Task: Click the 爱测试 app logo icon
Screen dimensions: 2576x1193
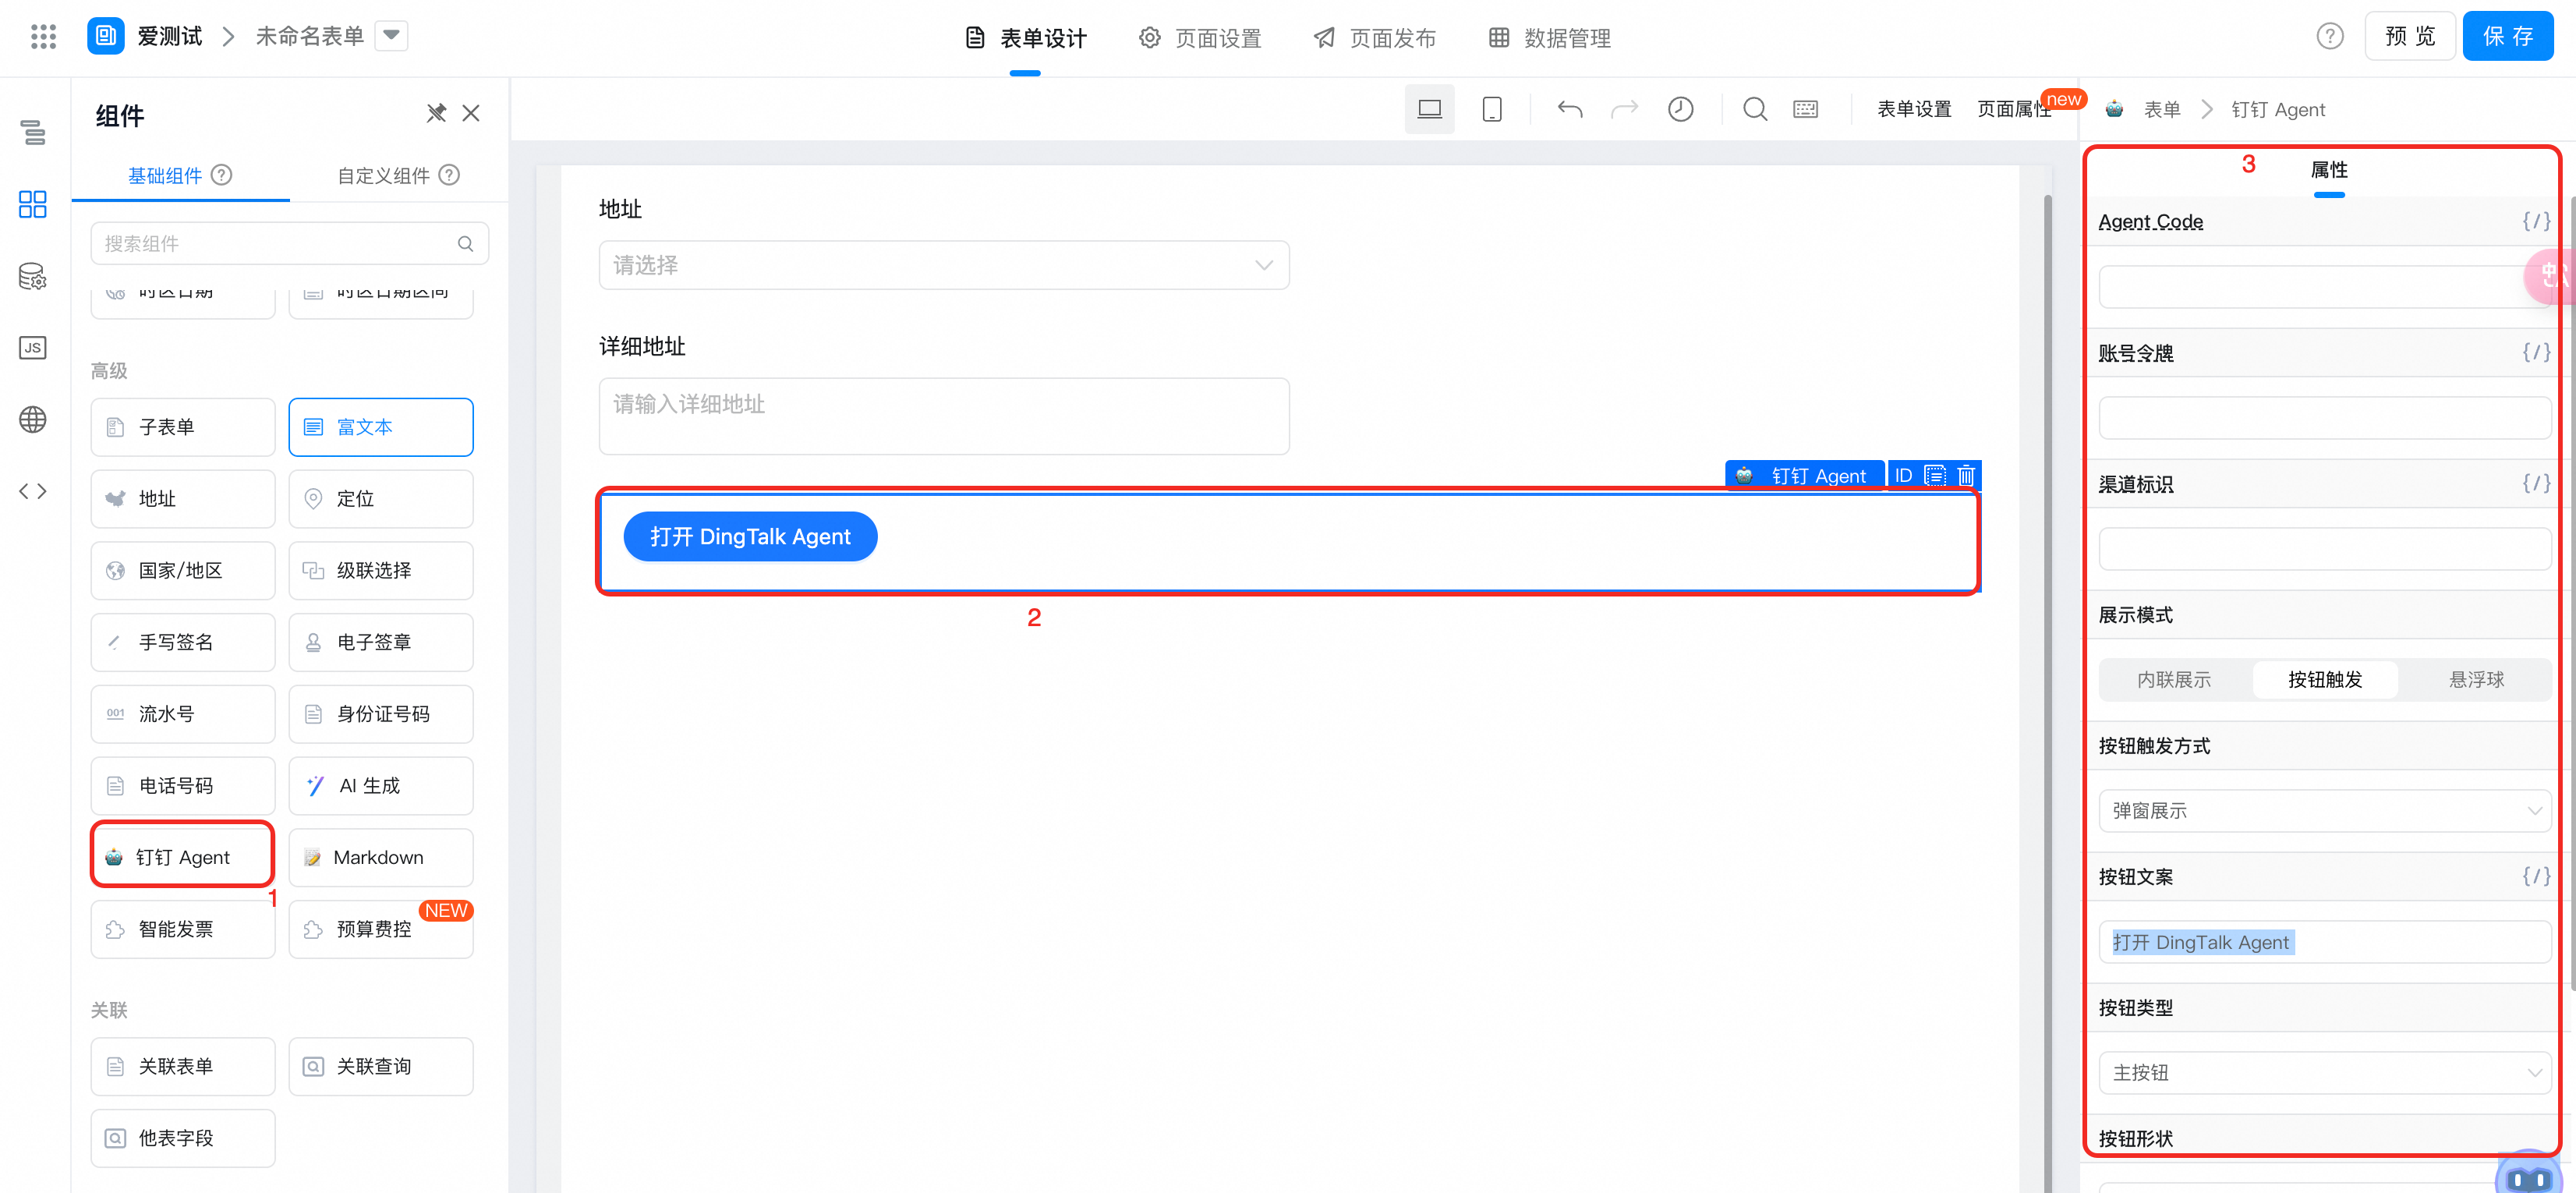Action: point(106,37)
